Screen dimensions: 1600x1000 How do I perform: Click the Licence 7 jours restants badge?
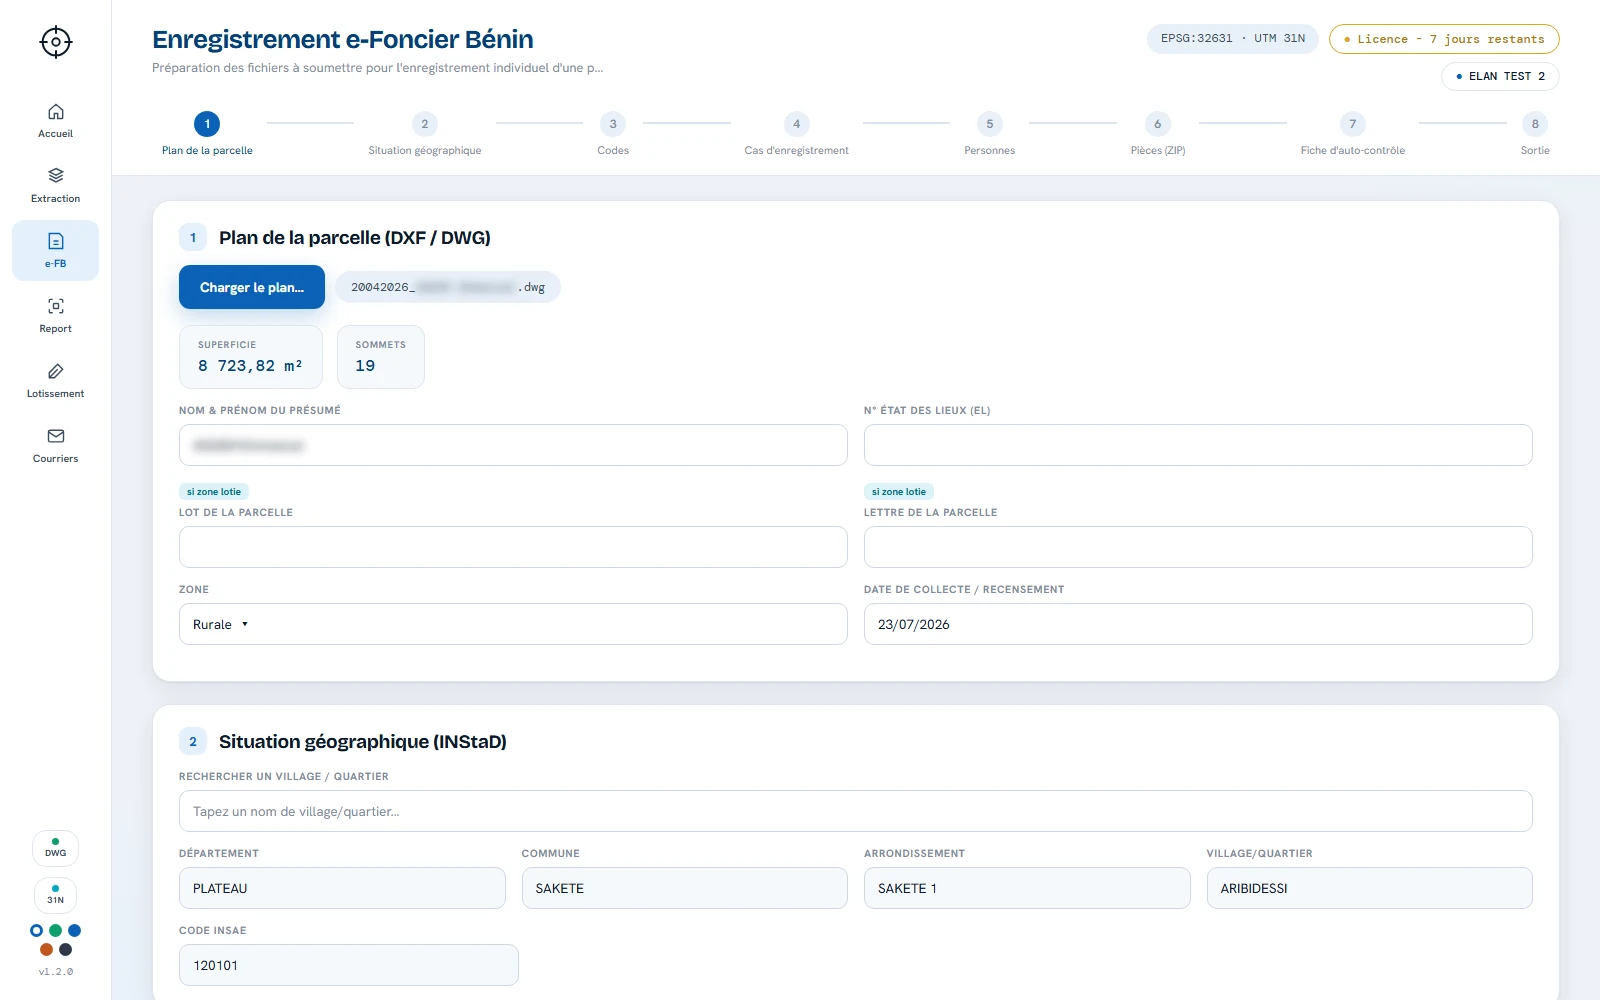tap(1444, 39)
